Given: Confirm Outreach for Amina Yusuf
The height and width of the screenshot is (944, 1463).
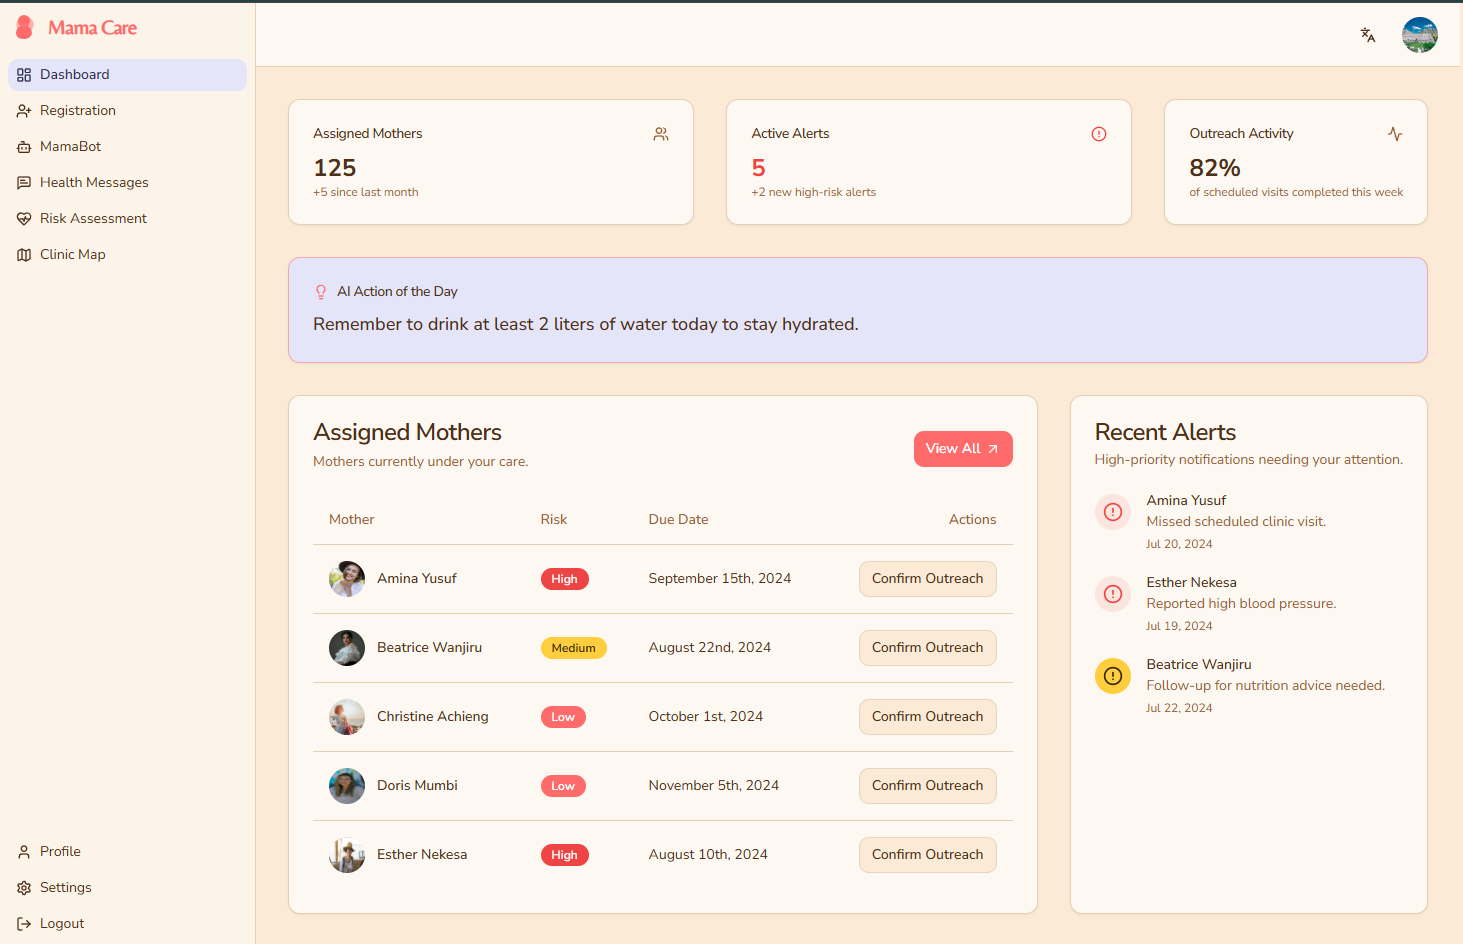Looking at the screenshot, I should (x=927, y=579).
